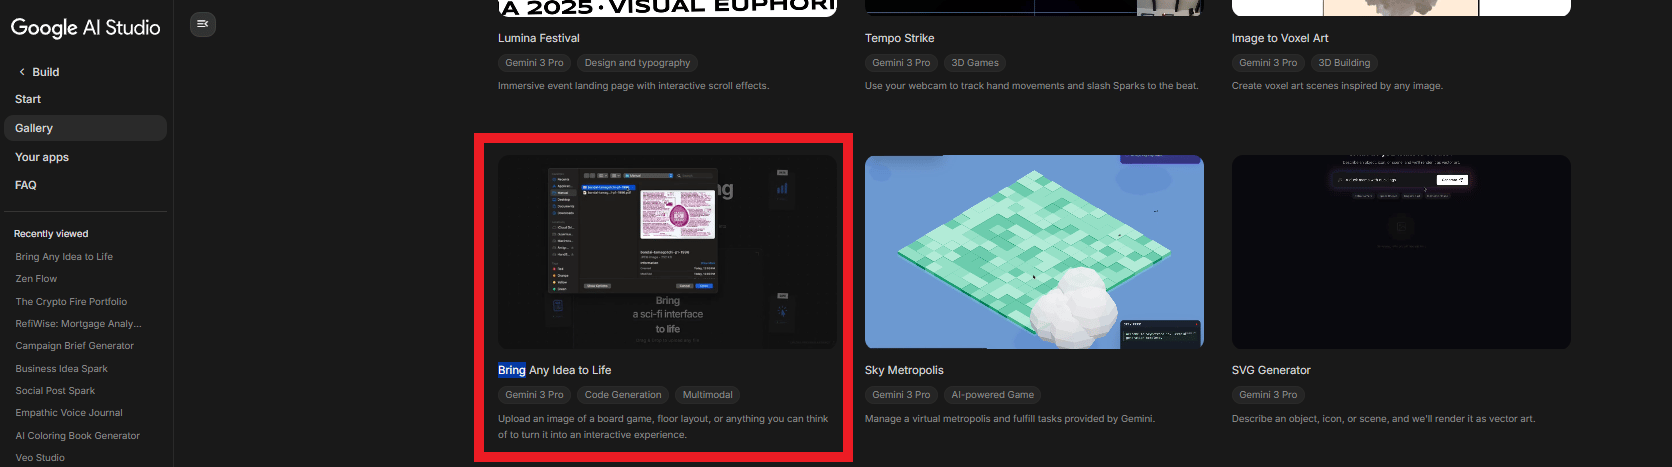Click the Lumina Festival card title

[539, 38]
